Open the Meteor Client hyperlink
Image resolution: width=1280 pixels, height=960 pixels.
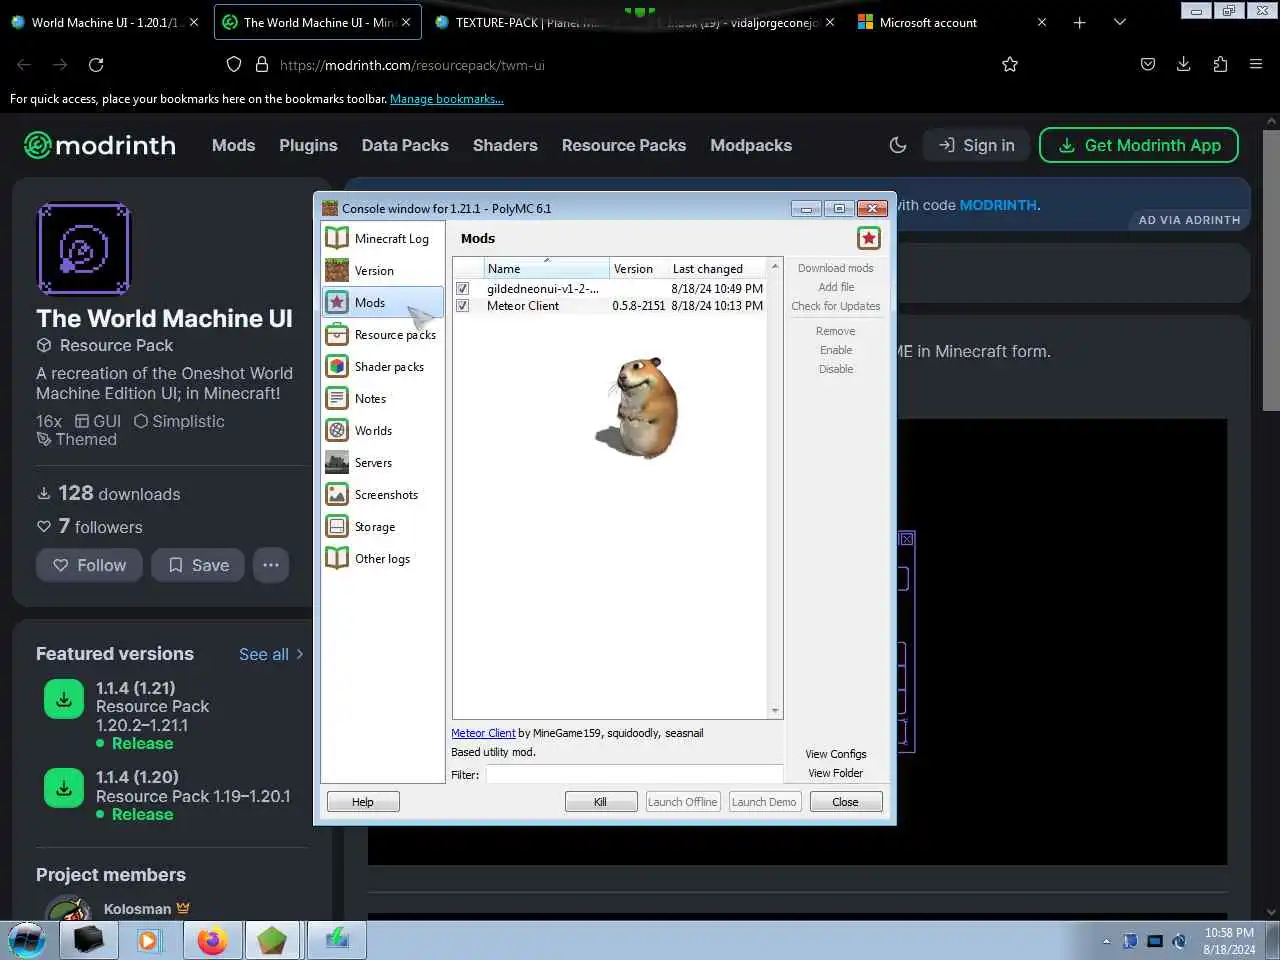483,733
